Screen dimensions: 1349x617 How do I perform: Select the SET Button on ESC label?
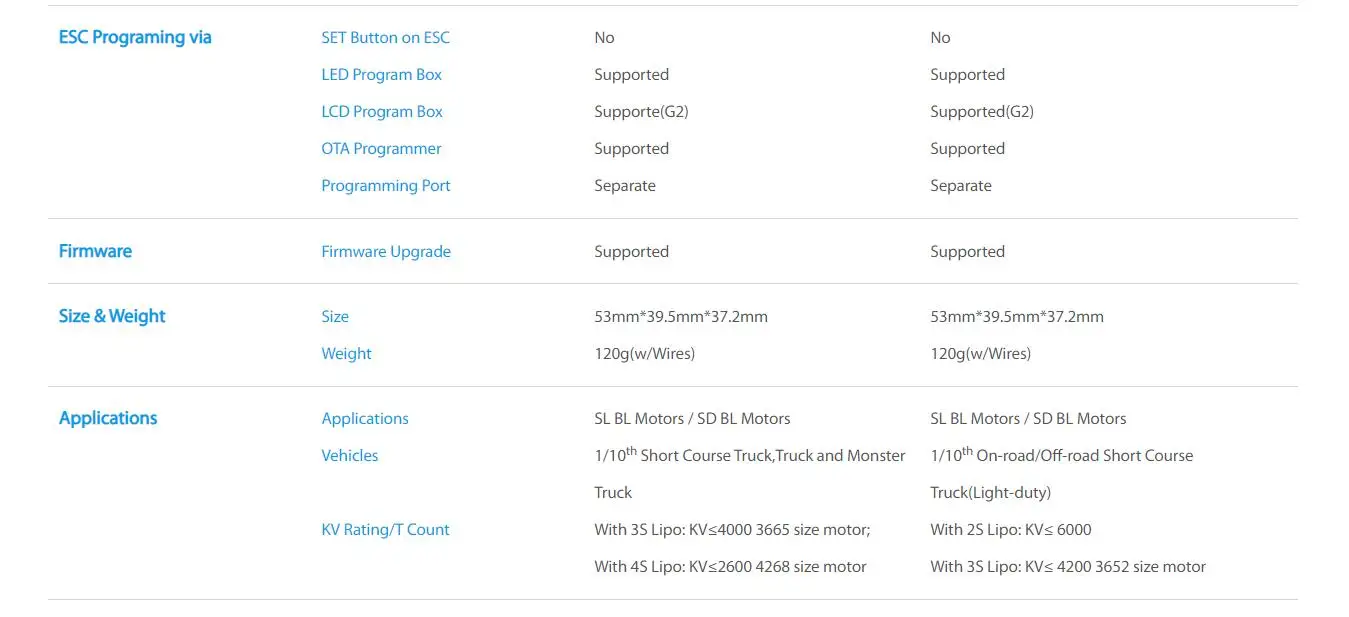coord(385,38)
